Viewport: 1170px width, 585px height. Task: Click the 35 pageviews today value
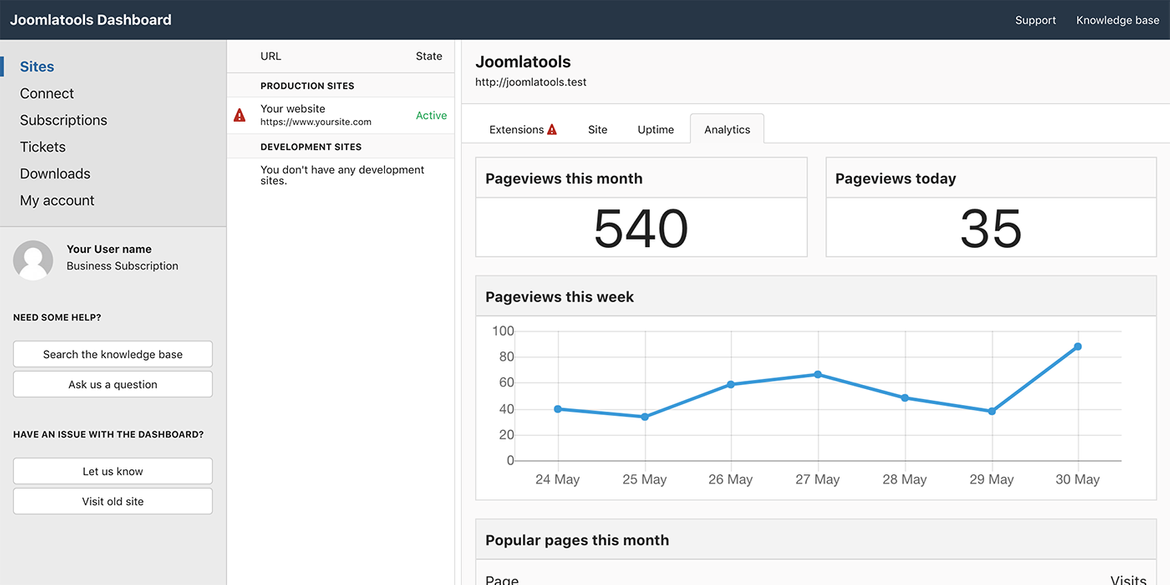991,228
